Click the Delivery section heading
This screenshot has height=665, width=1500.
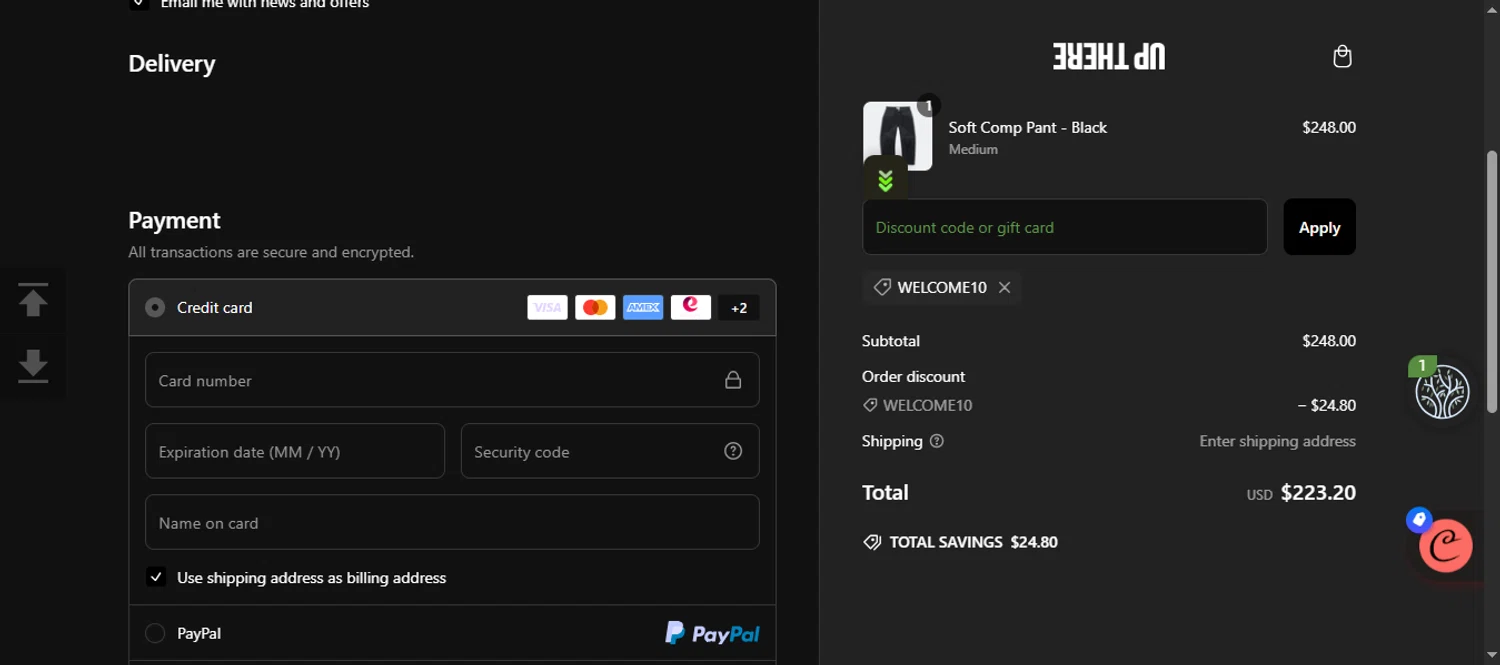172,63
